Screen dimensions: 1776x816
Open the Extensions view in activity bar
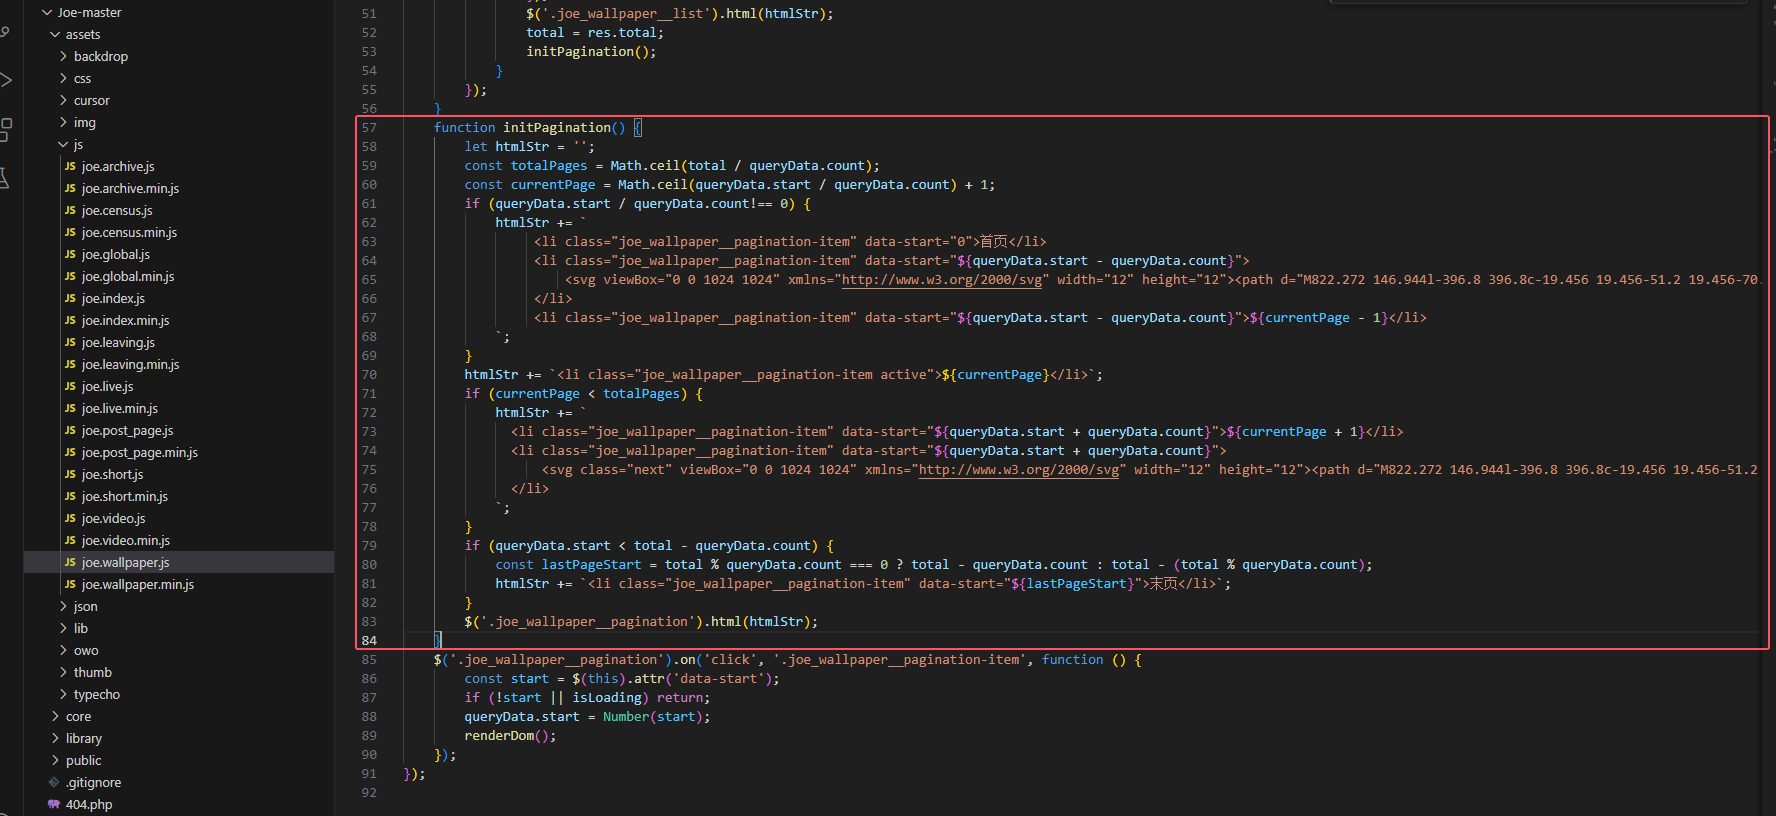click(5, 129)
